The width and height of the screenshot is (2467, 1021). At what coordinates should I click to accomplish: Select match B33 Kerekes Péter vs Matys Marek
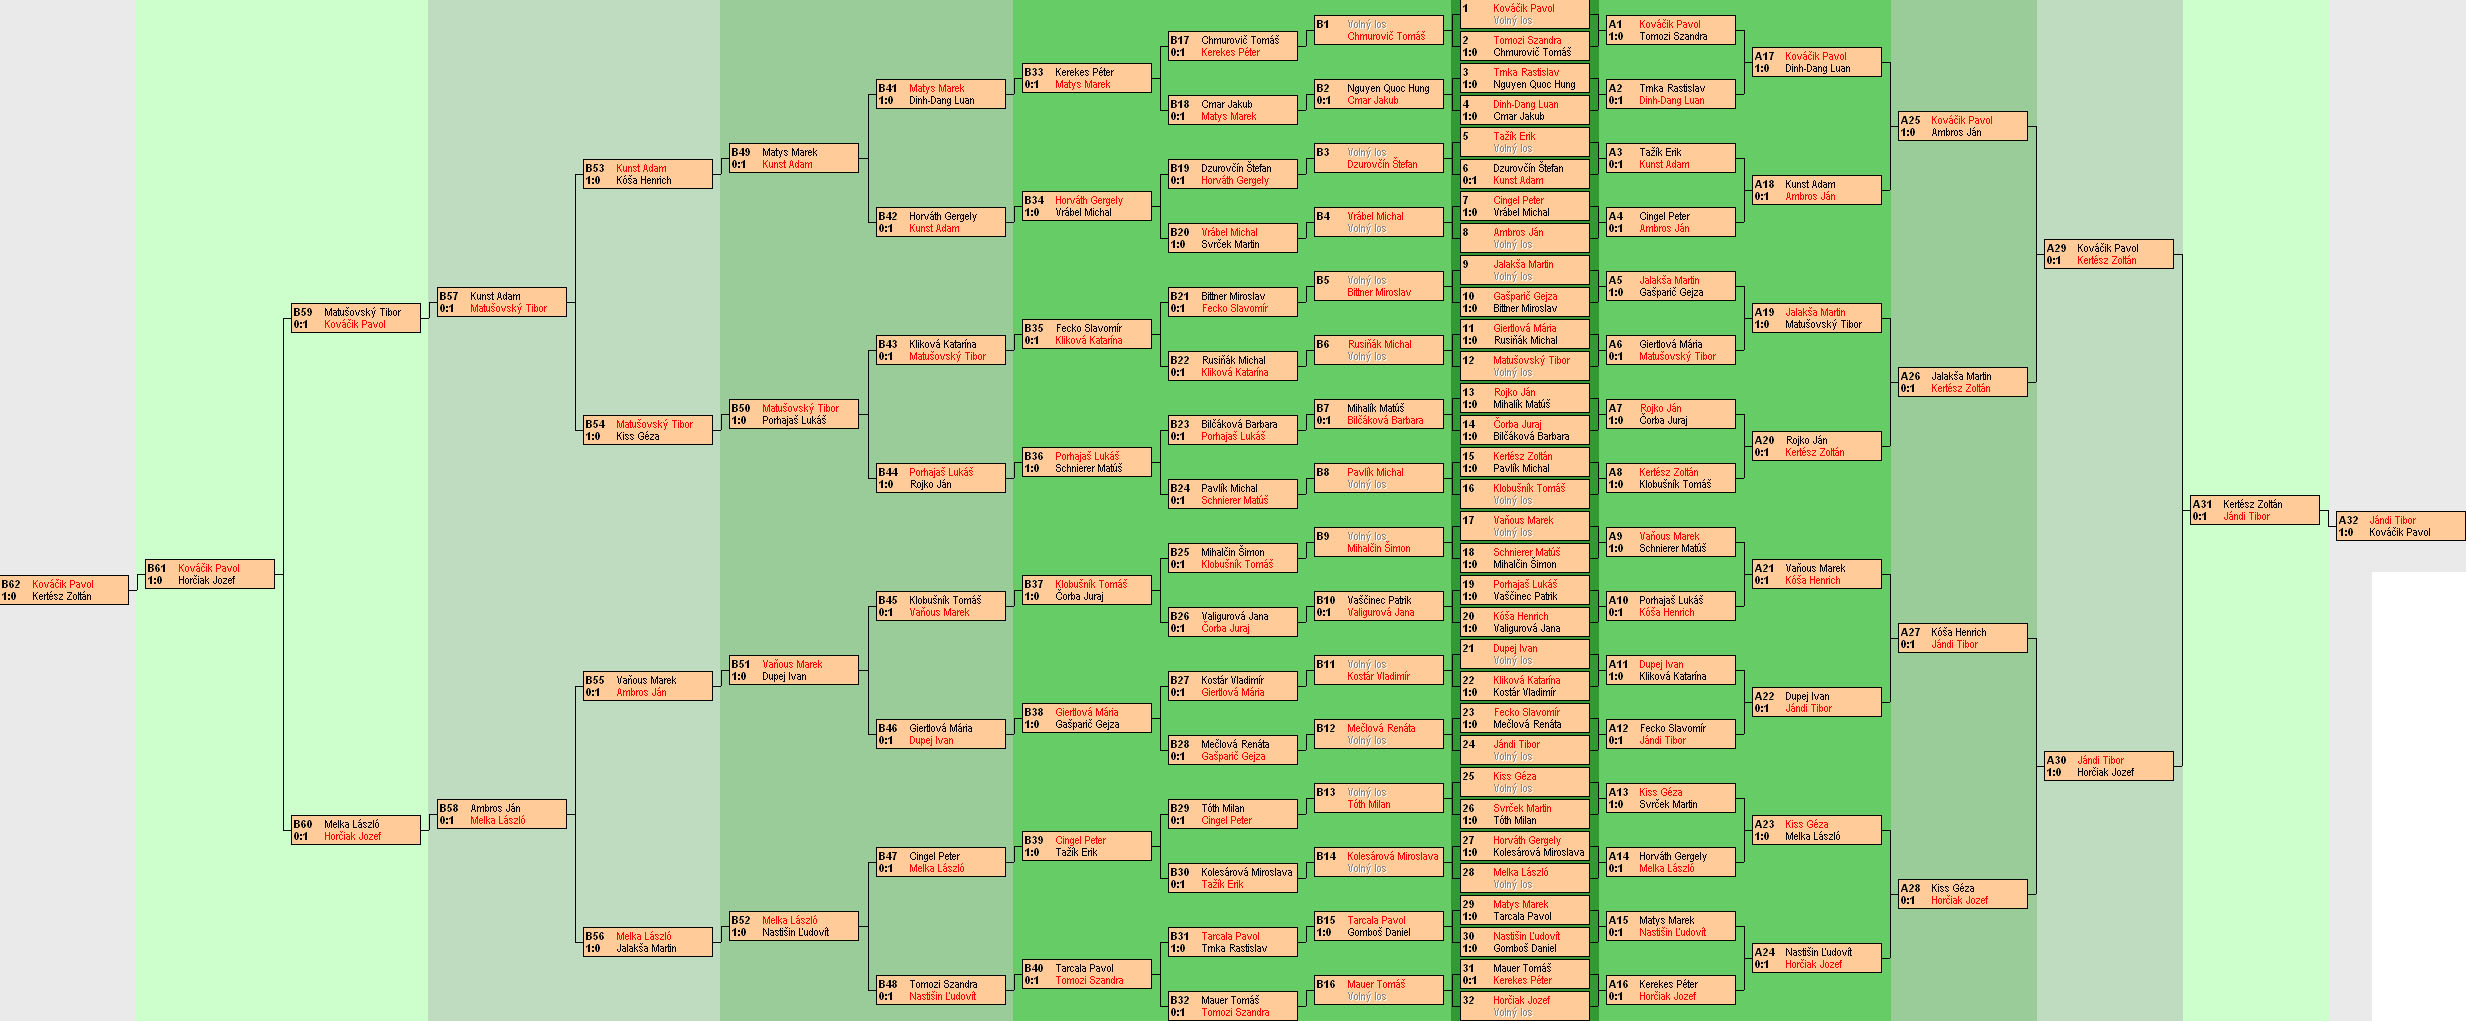1086,78
